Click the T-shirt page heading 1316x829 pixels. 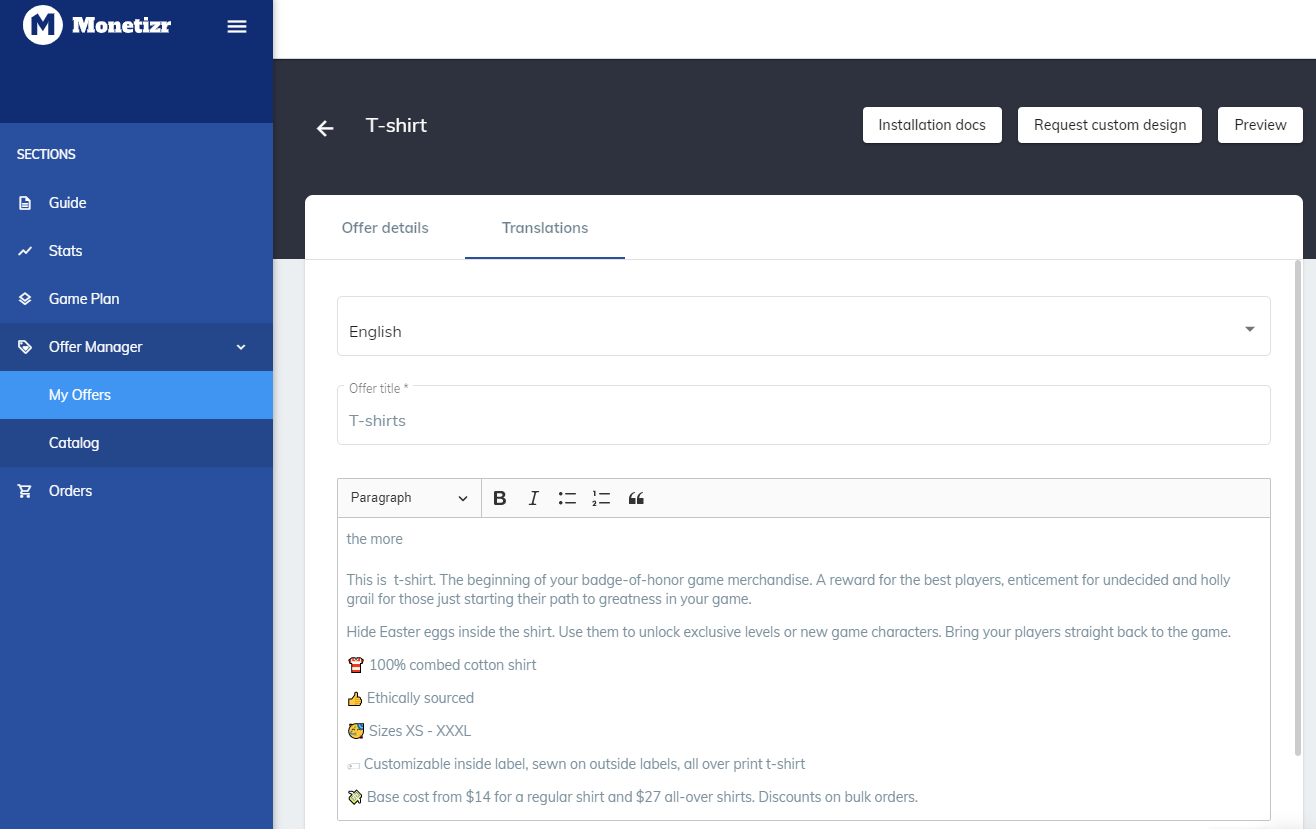(x=396, y=125)
